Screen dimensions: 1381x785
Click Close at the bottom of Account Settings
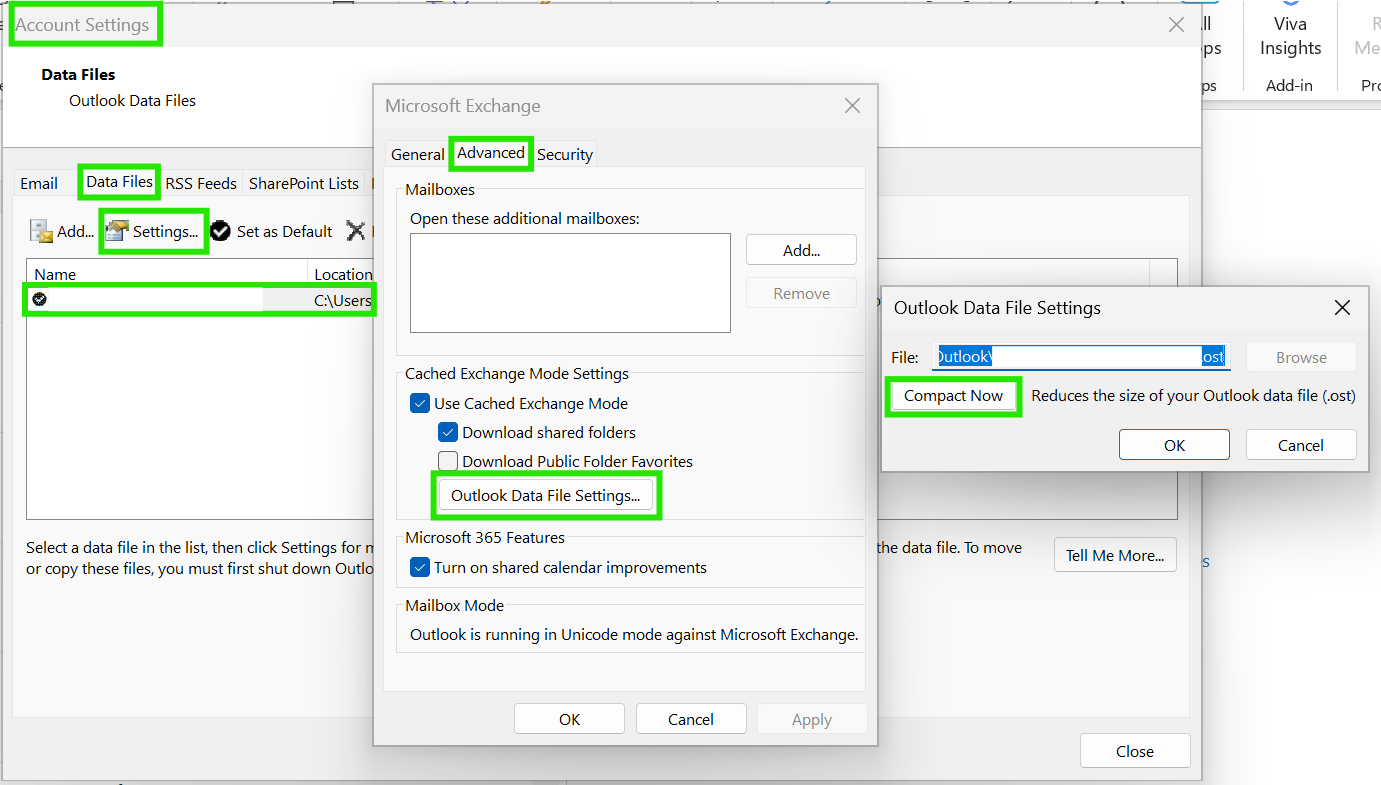[1135, 751]
